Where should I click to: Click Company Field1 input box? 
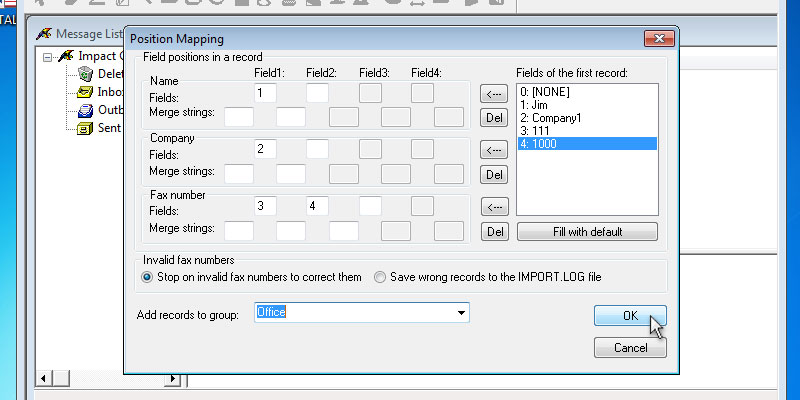pyautogui.click(x=265, y=149)
